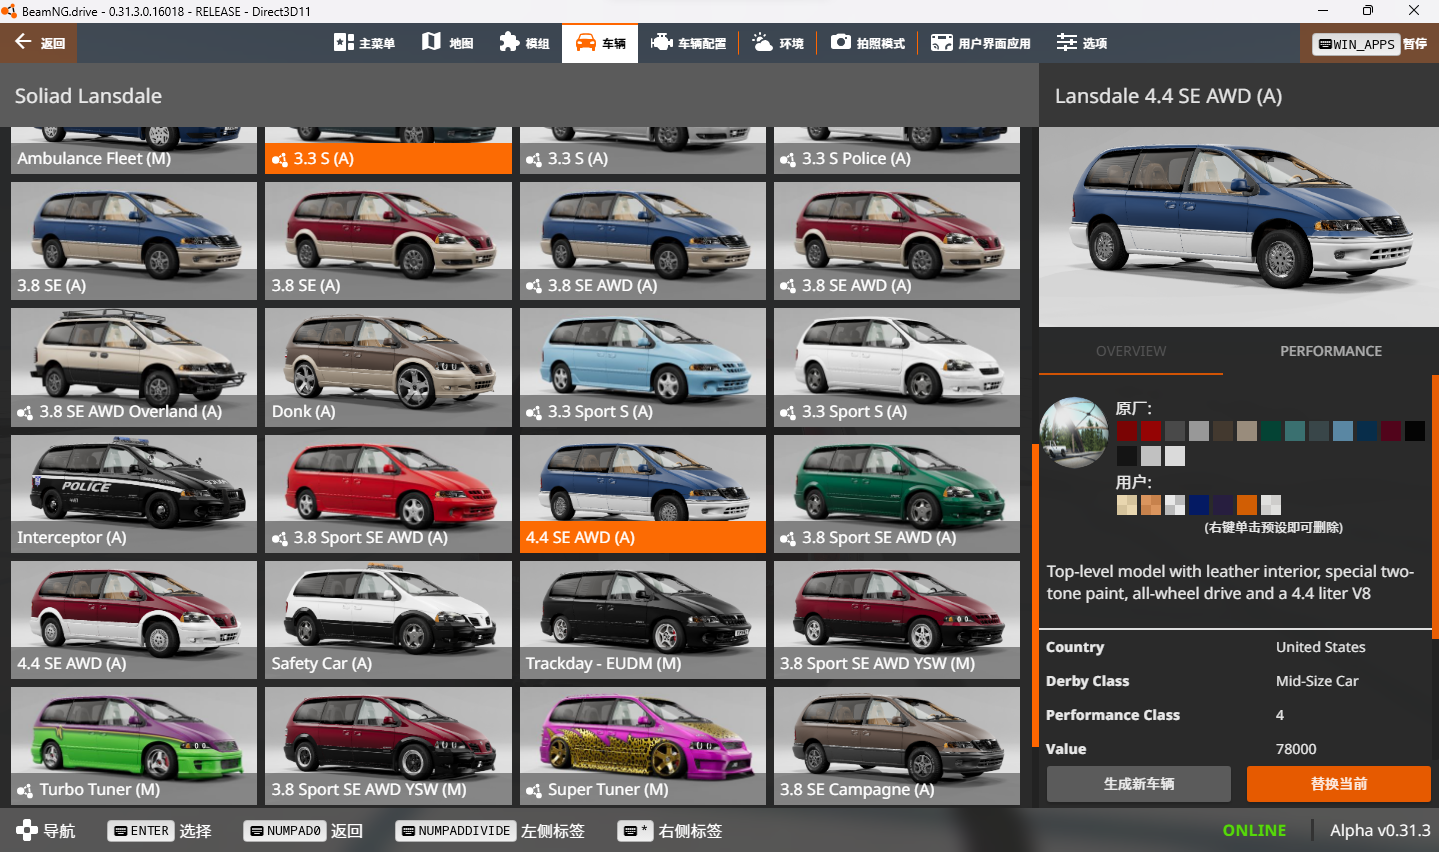
Task: Open the 环境 environment settings
Action: click(x=778, y=43)
